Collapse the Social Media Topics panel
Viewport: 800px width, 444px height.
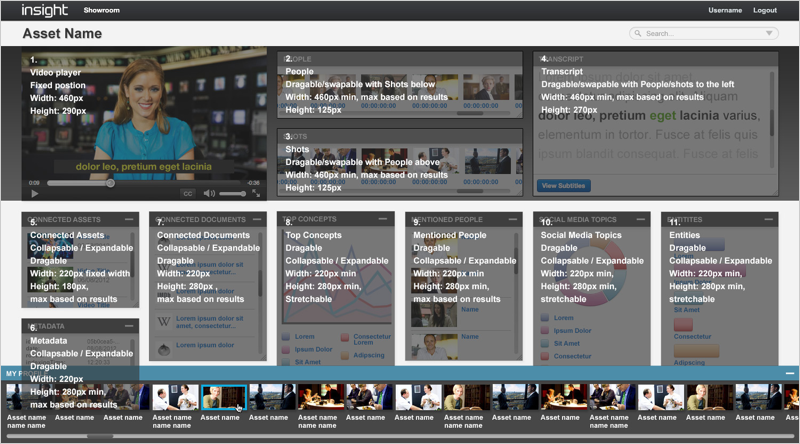(x=641, y=219)
